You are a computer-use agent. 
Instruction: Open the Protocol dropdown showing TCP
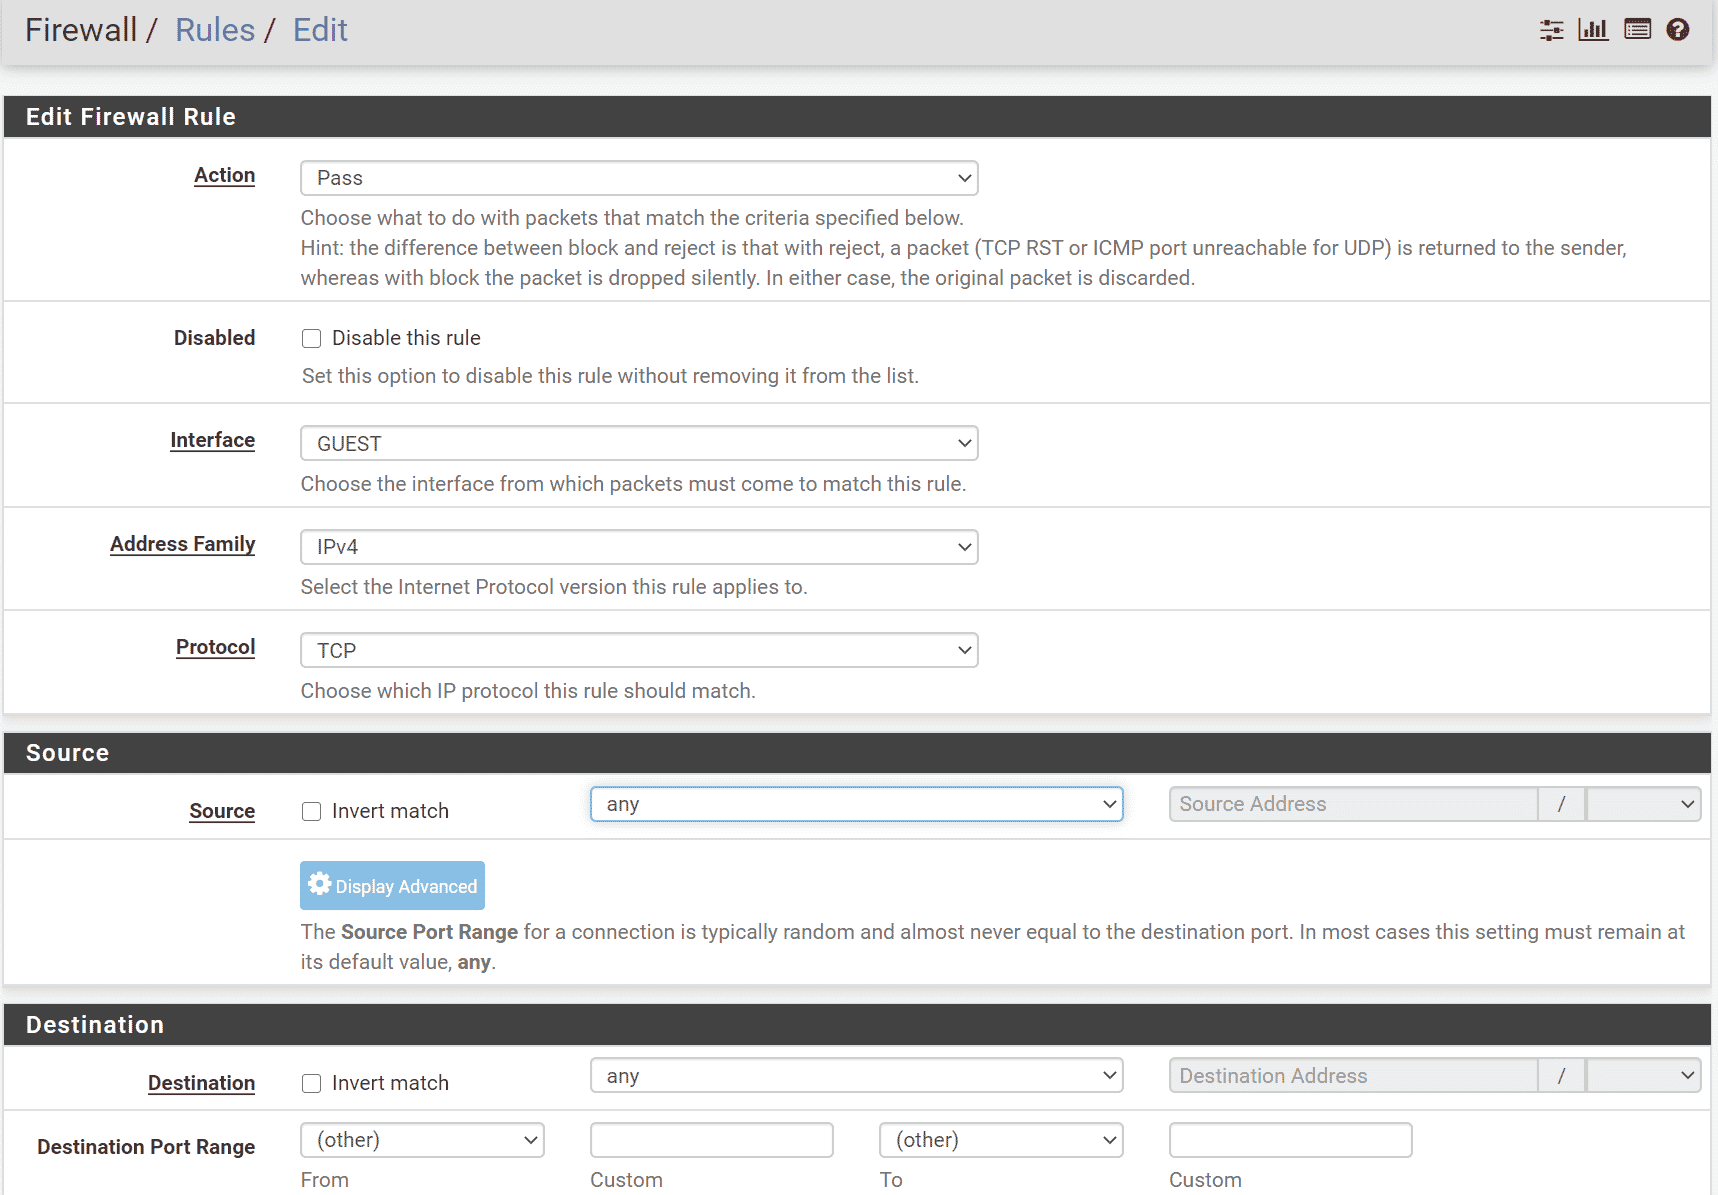pyautogui.click(x=639, y=651)
